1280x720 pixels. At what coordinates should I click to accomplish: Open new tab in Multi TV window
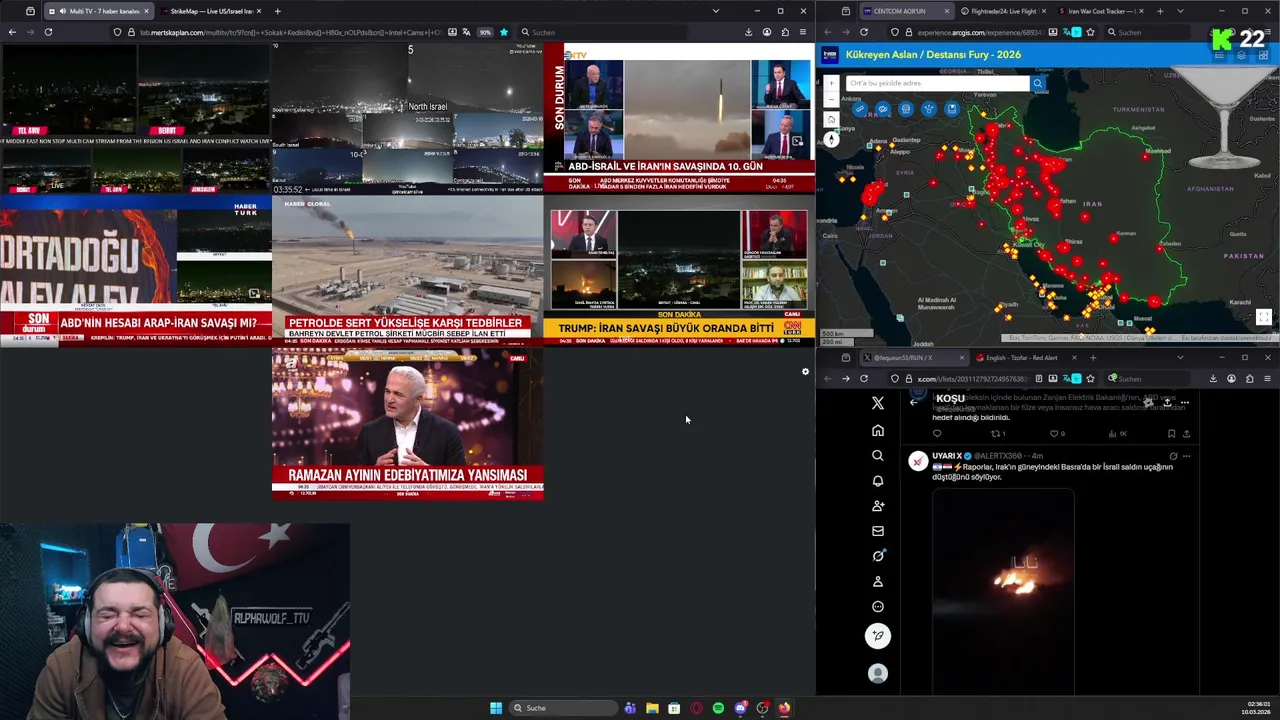coord(277,11)
